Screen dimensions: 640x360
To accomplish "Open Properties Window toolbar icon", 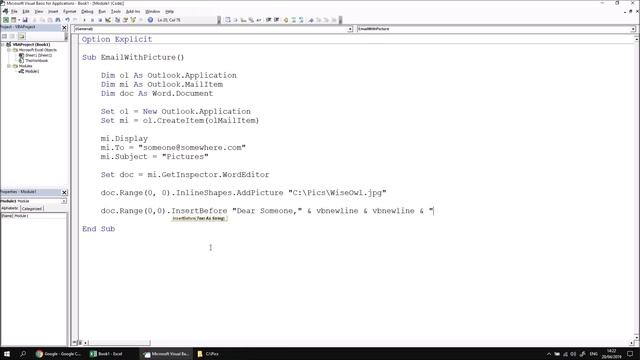I will [125, 20].
